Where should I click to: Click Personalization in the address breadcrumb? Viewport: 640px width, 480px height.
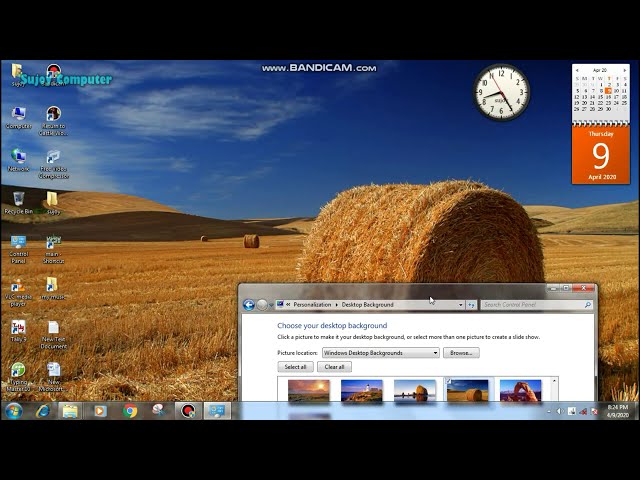click(312, 304)
